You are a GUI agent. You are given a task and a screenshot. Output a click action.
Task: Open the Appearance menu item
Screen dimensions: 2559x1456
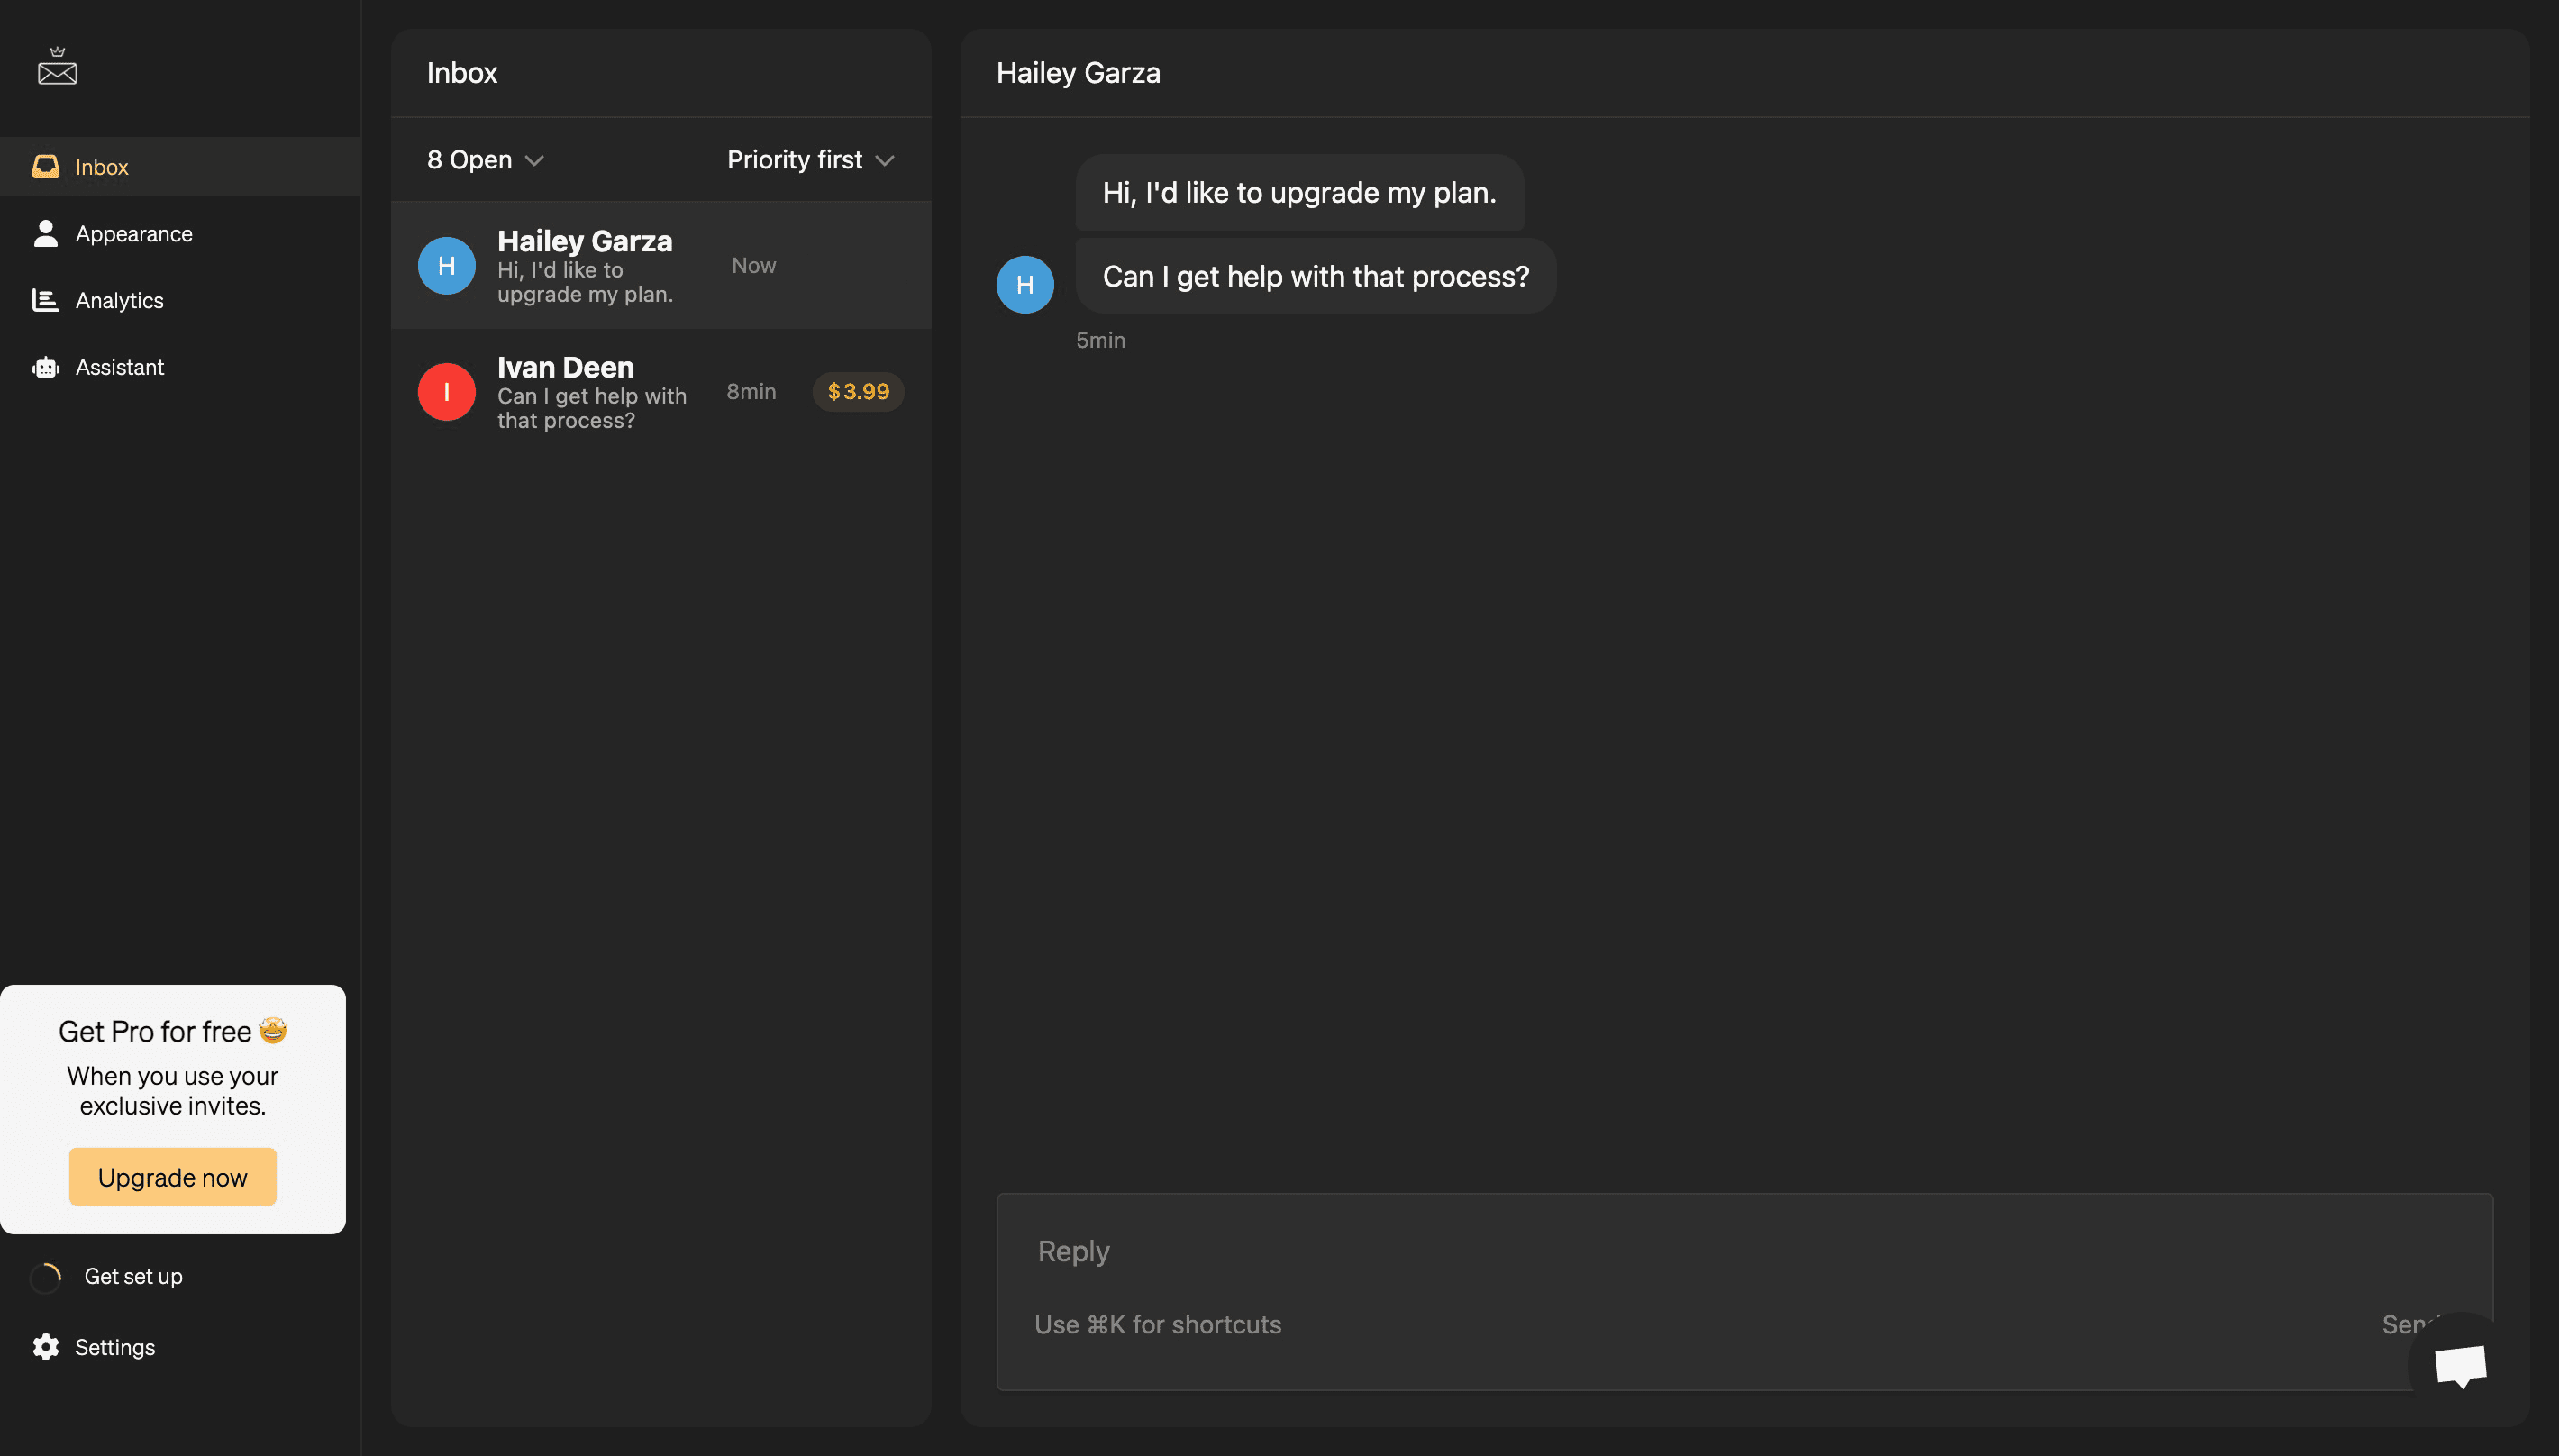point(180,233)
